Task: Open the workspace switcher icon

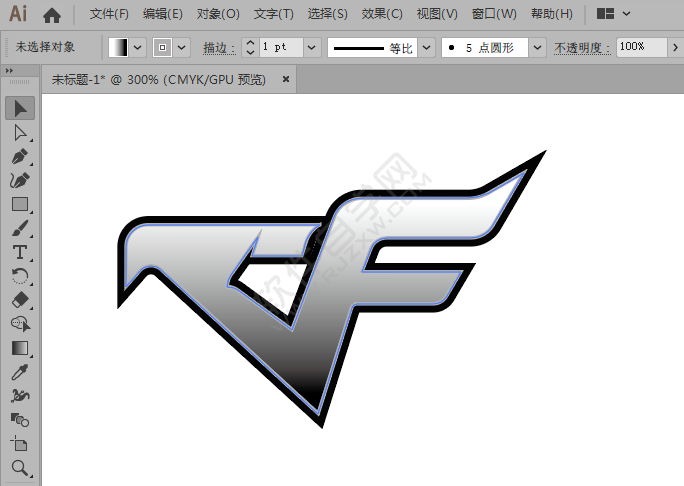Action: click(x=605, y=14)
